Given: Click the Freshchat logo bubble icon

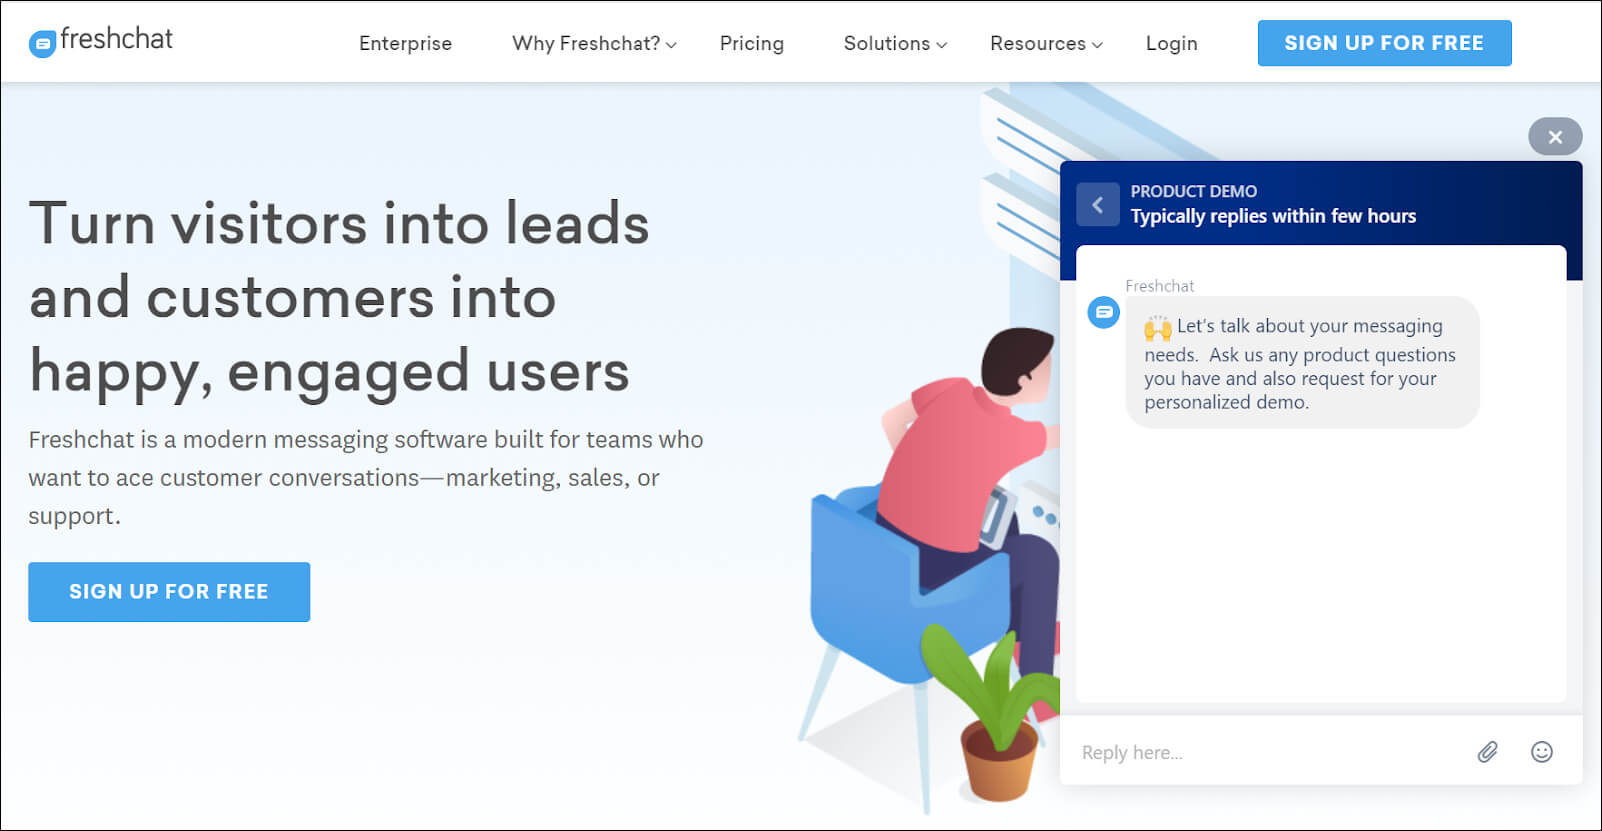Looking at the screenshot, I should (x=42, y=44).
